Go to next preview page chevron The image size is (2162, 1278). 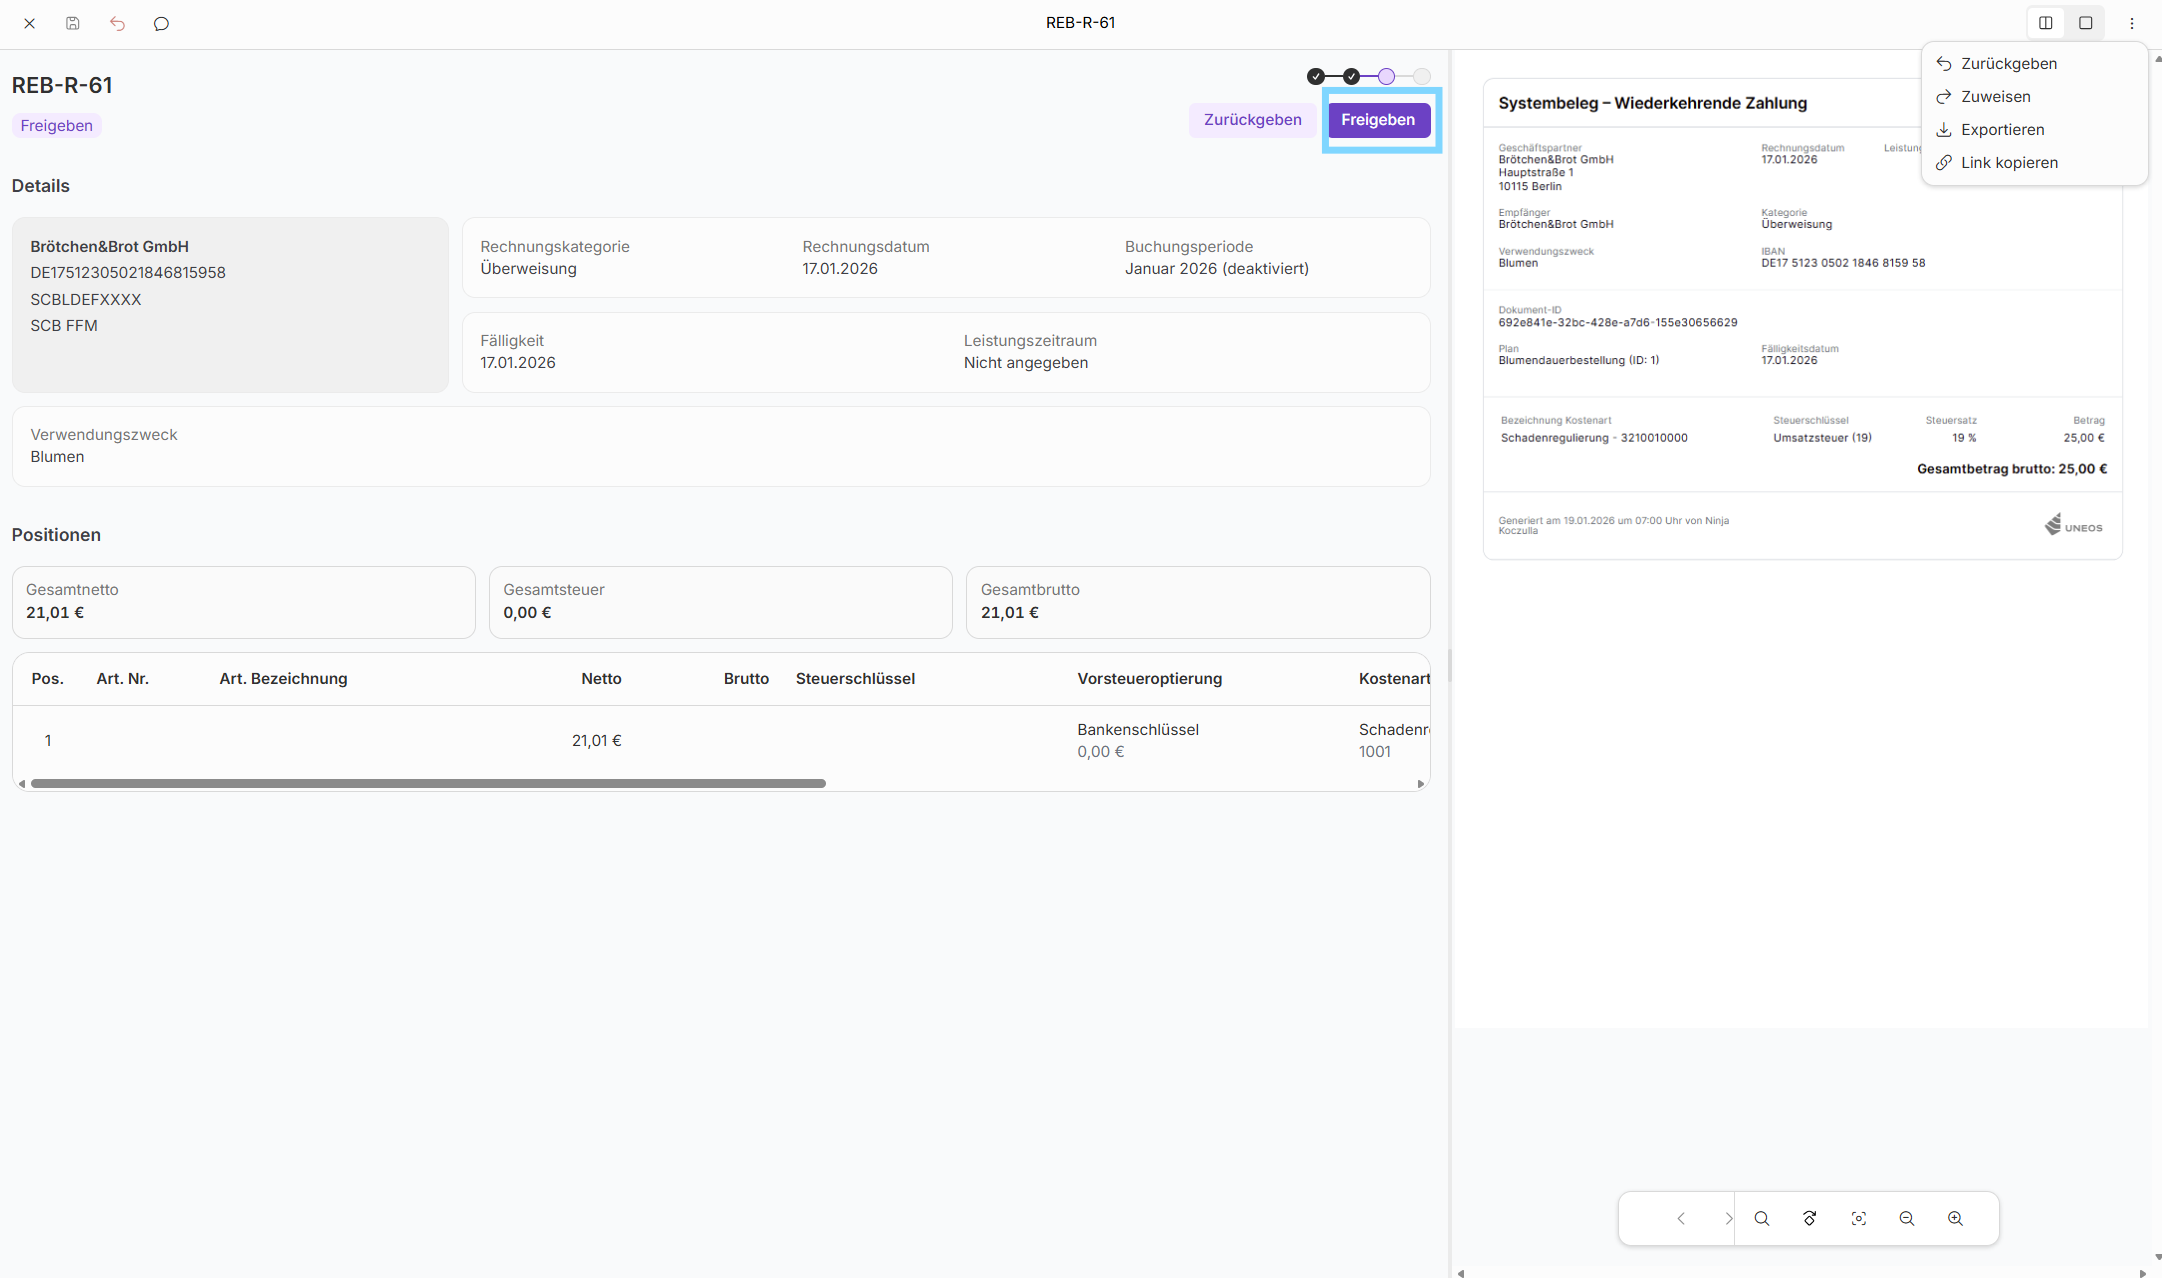click(1727, 1218)
